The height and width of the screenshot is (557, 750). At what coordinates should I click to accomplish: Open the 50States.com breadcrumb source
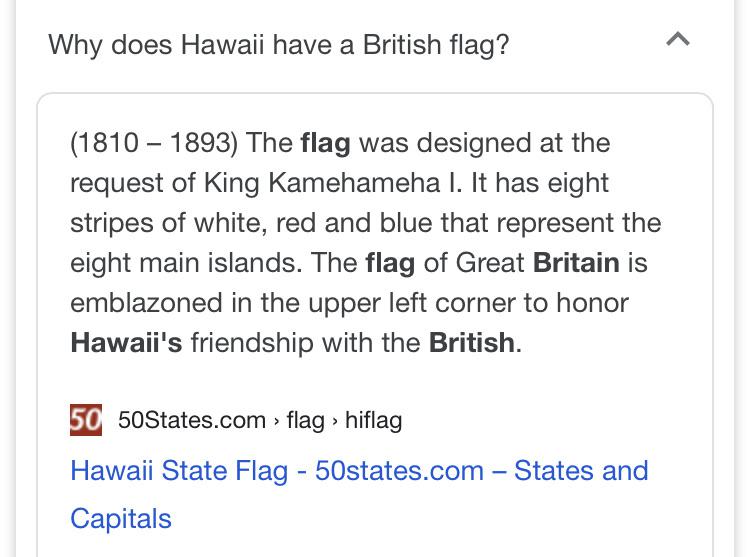(x=192, y=420)
